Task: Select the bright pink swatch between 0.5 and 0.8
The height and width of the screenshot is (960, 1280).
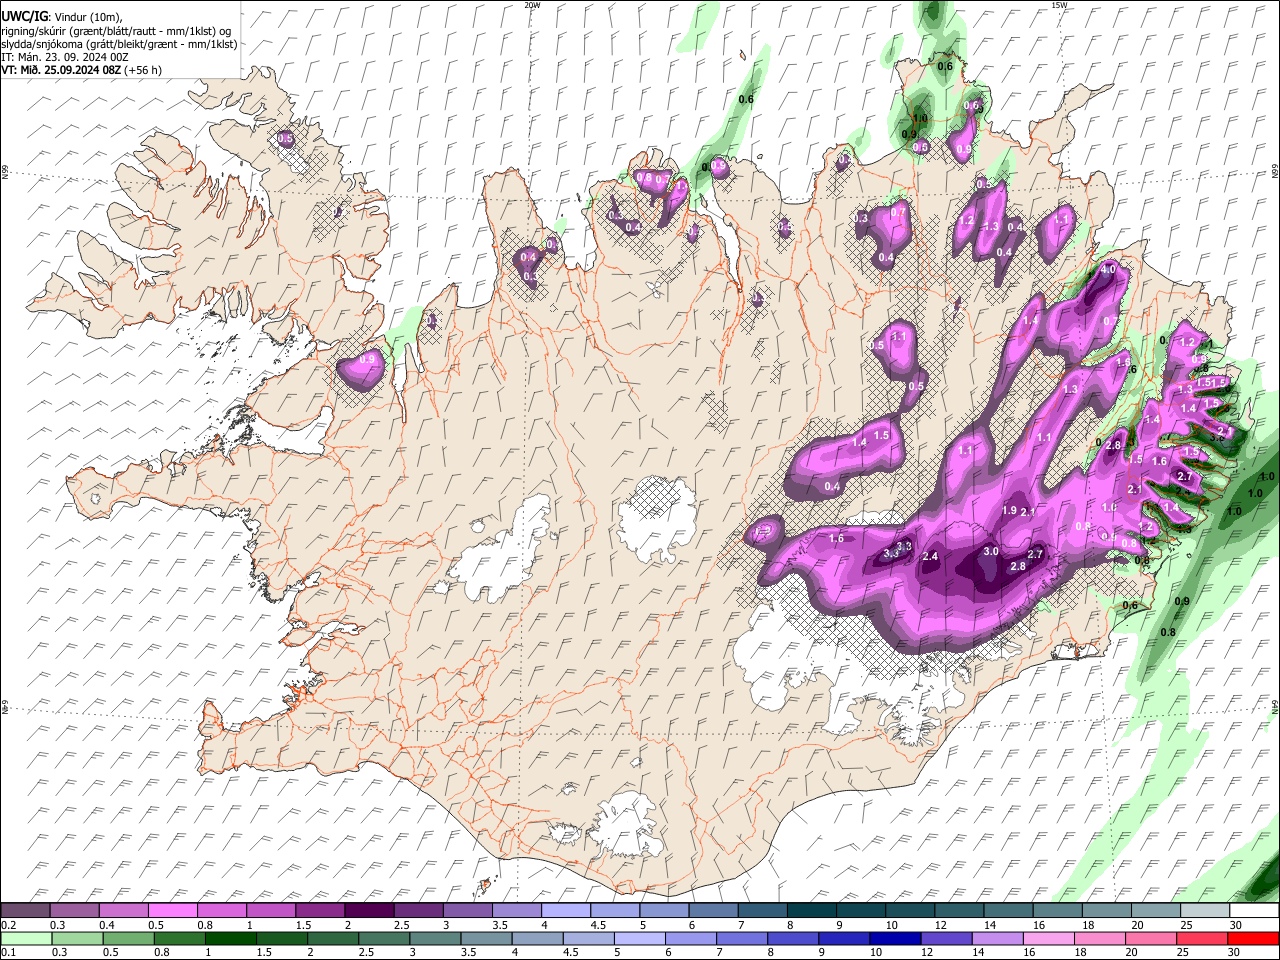Action: tap(173, 911)
